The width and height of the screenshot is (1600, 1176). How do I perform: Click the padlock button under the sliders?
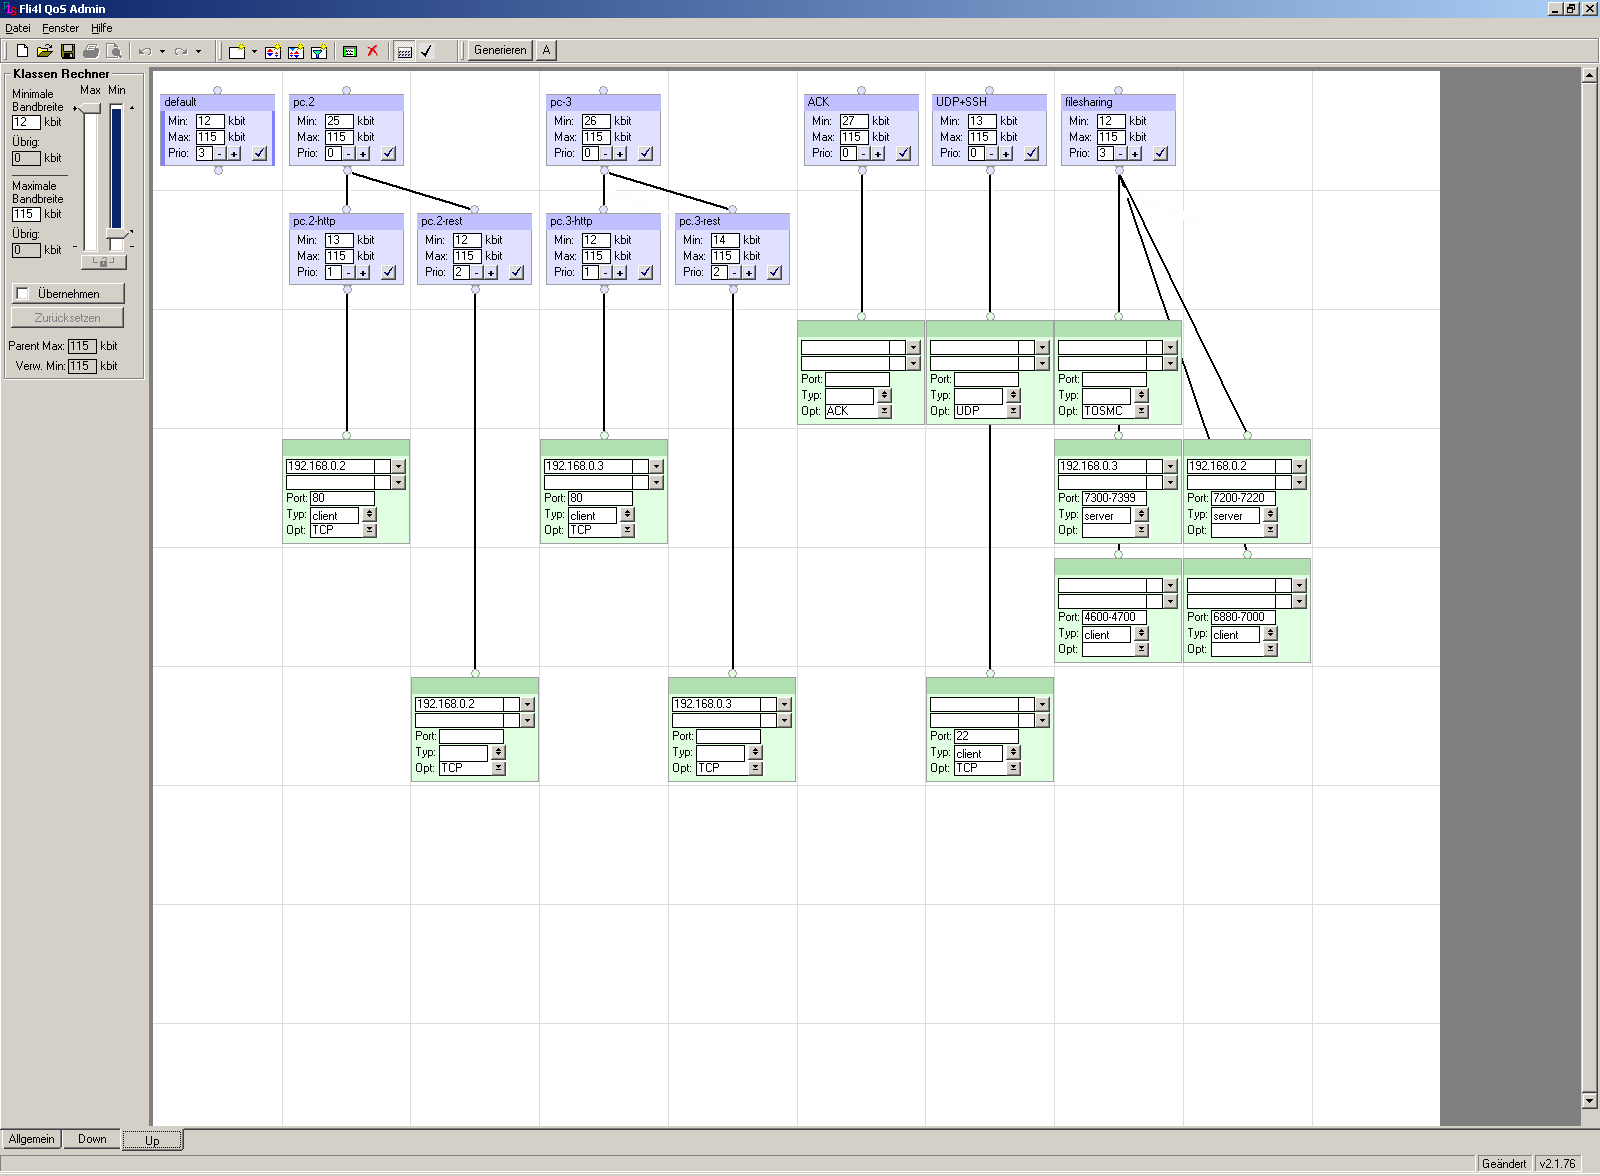point(103,262)
